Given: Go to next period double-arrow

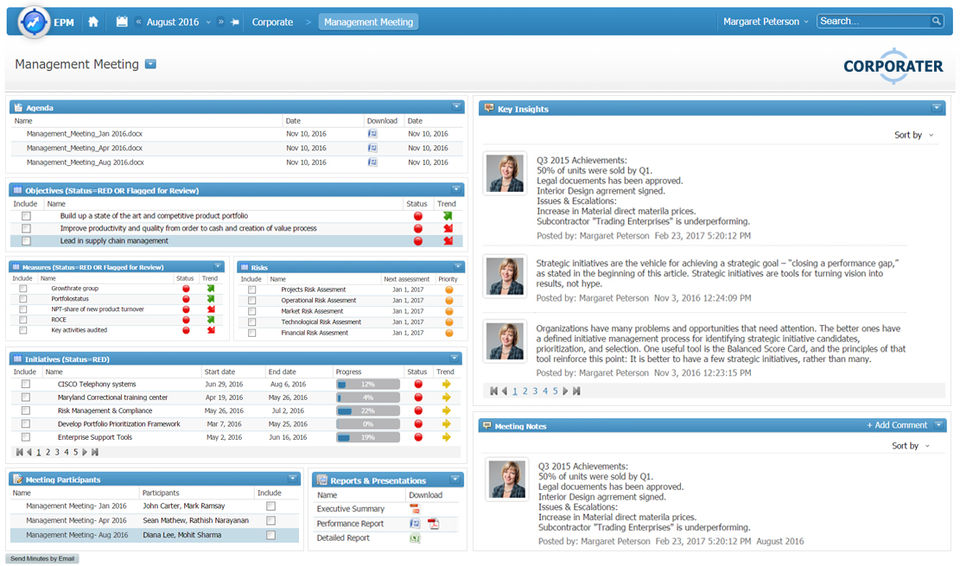Looking at the screenshot, I should pos(221,22).
